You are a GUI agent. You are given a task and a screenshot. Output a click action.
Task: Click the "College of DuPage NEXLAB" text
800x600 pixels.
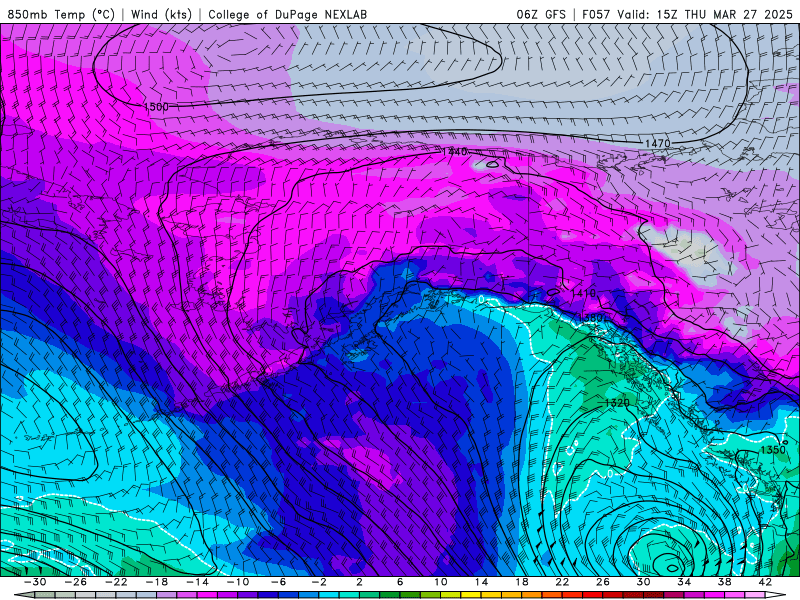[287, 14]
